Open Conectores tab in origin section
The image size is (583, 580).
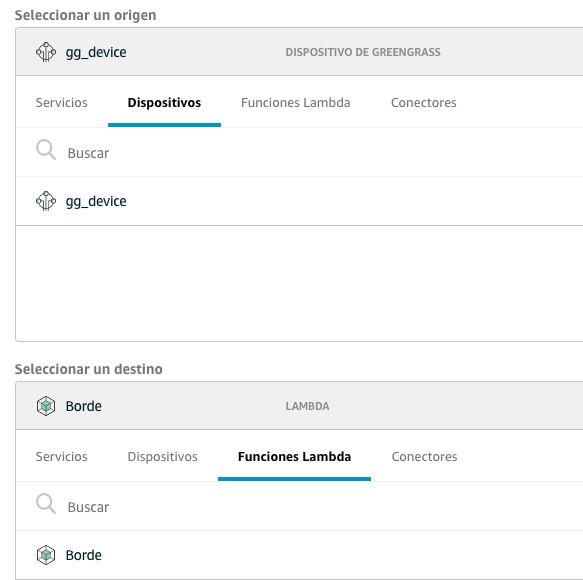click(423, 103)
